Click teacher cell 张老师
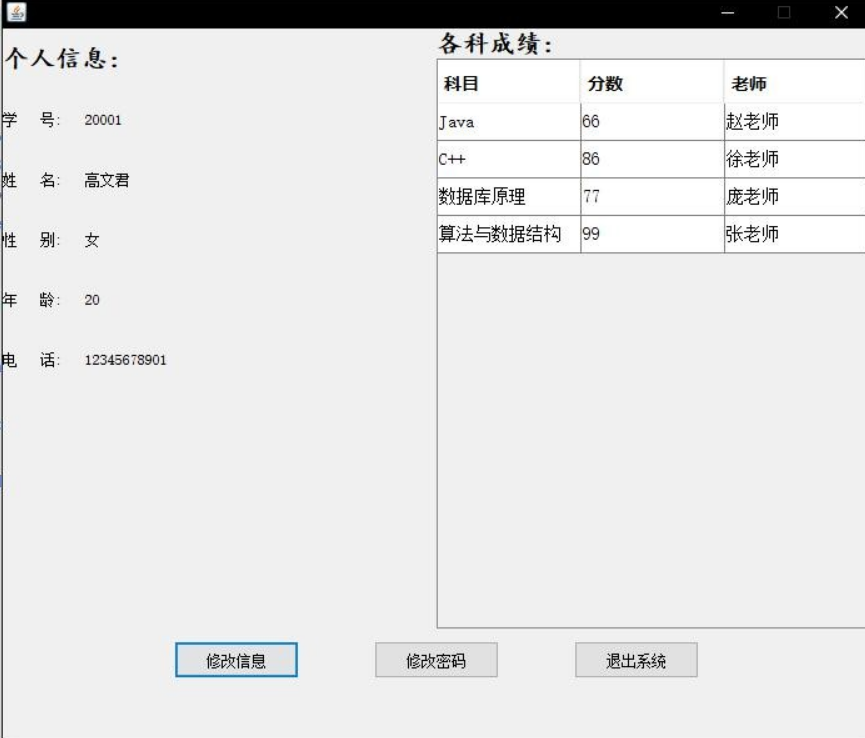 click(x=794, y=234)
